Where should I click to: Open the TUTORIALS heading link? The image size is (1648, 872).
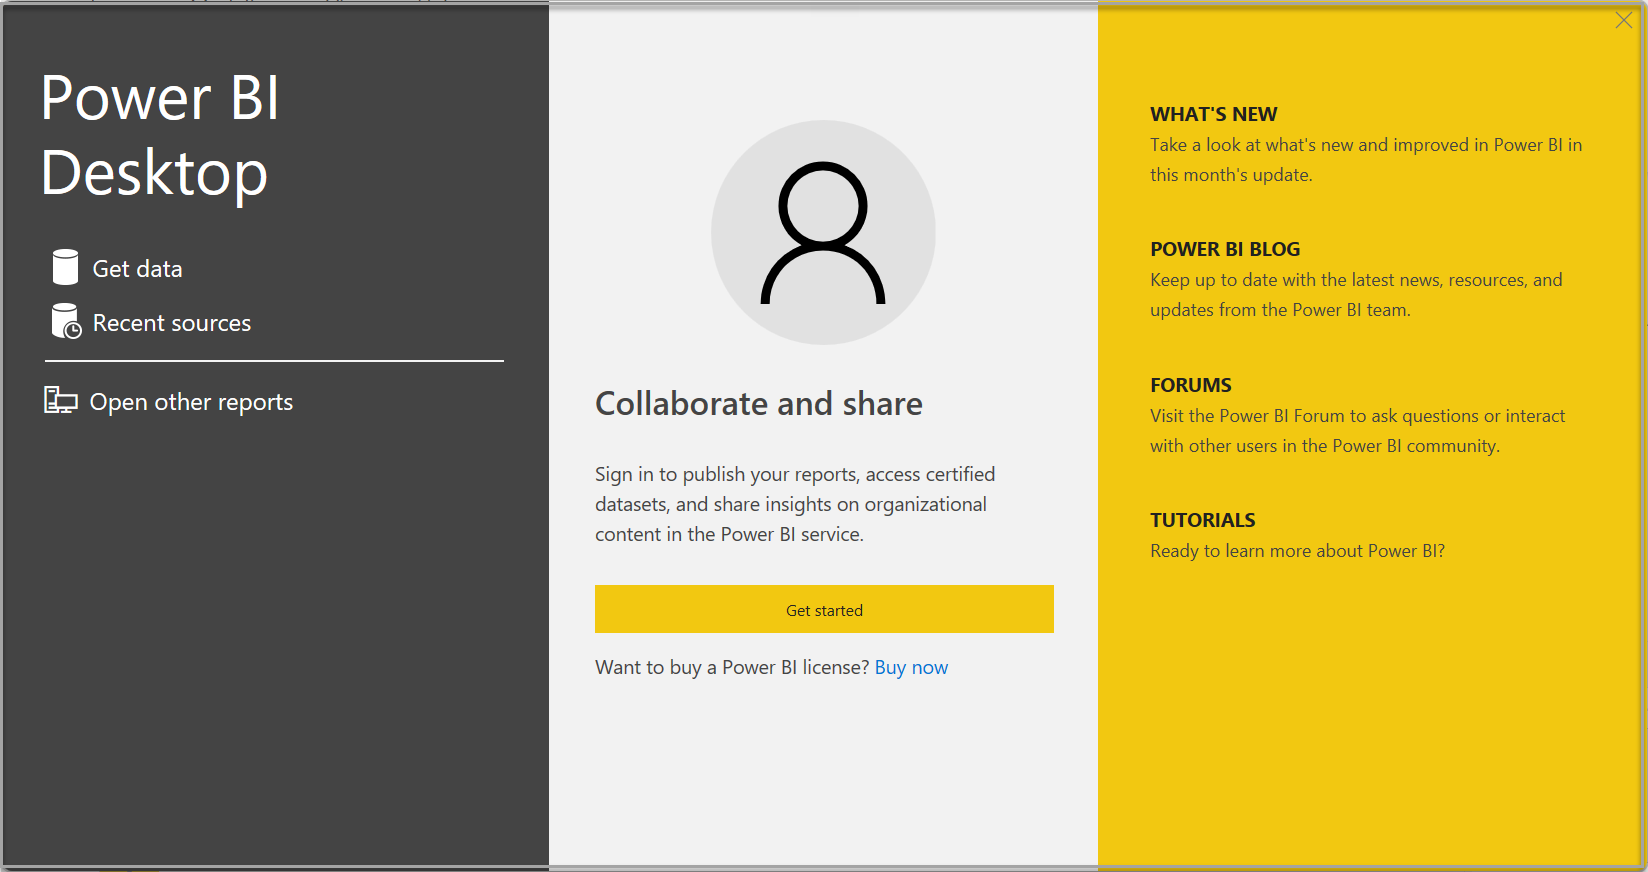tap(1202, 520)
